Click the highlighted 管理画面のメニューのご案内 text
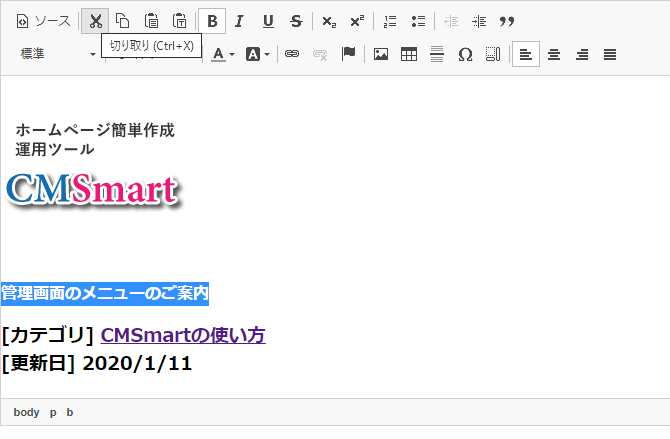This screenshot has width=670, height=439. point(105,294)
